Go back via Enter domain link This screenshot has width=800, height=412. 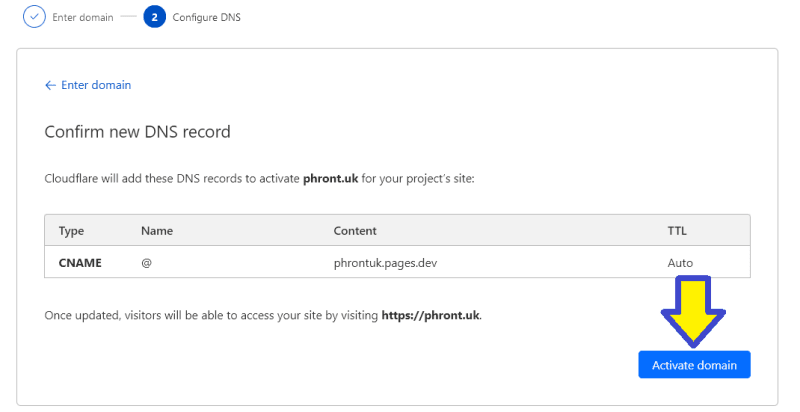click(x=96, y=85)
